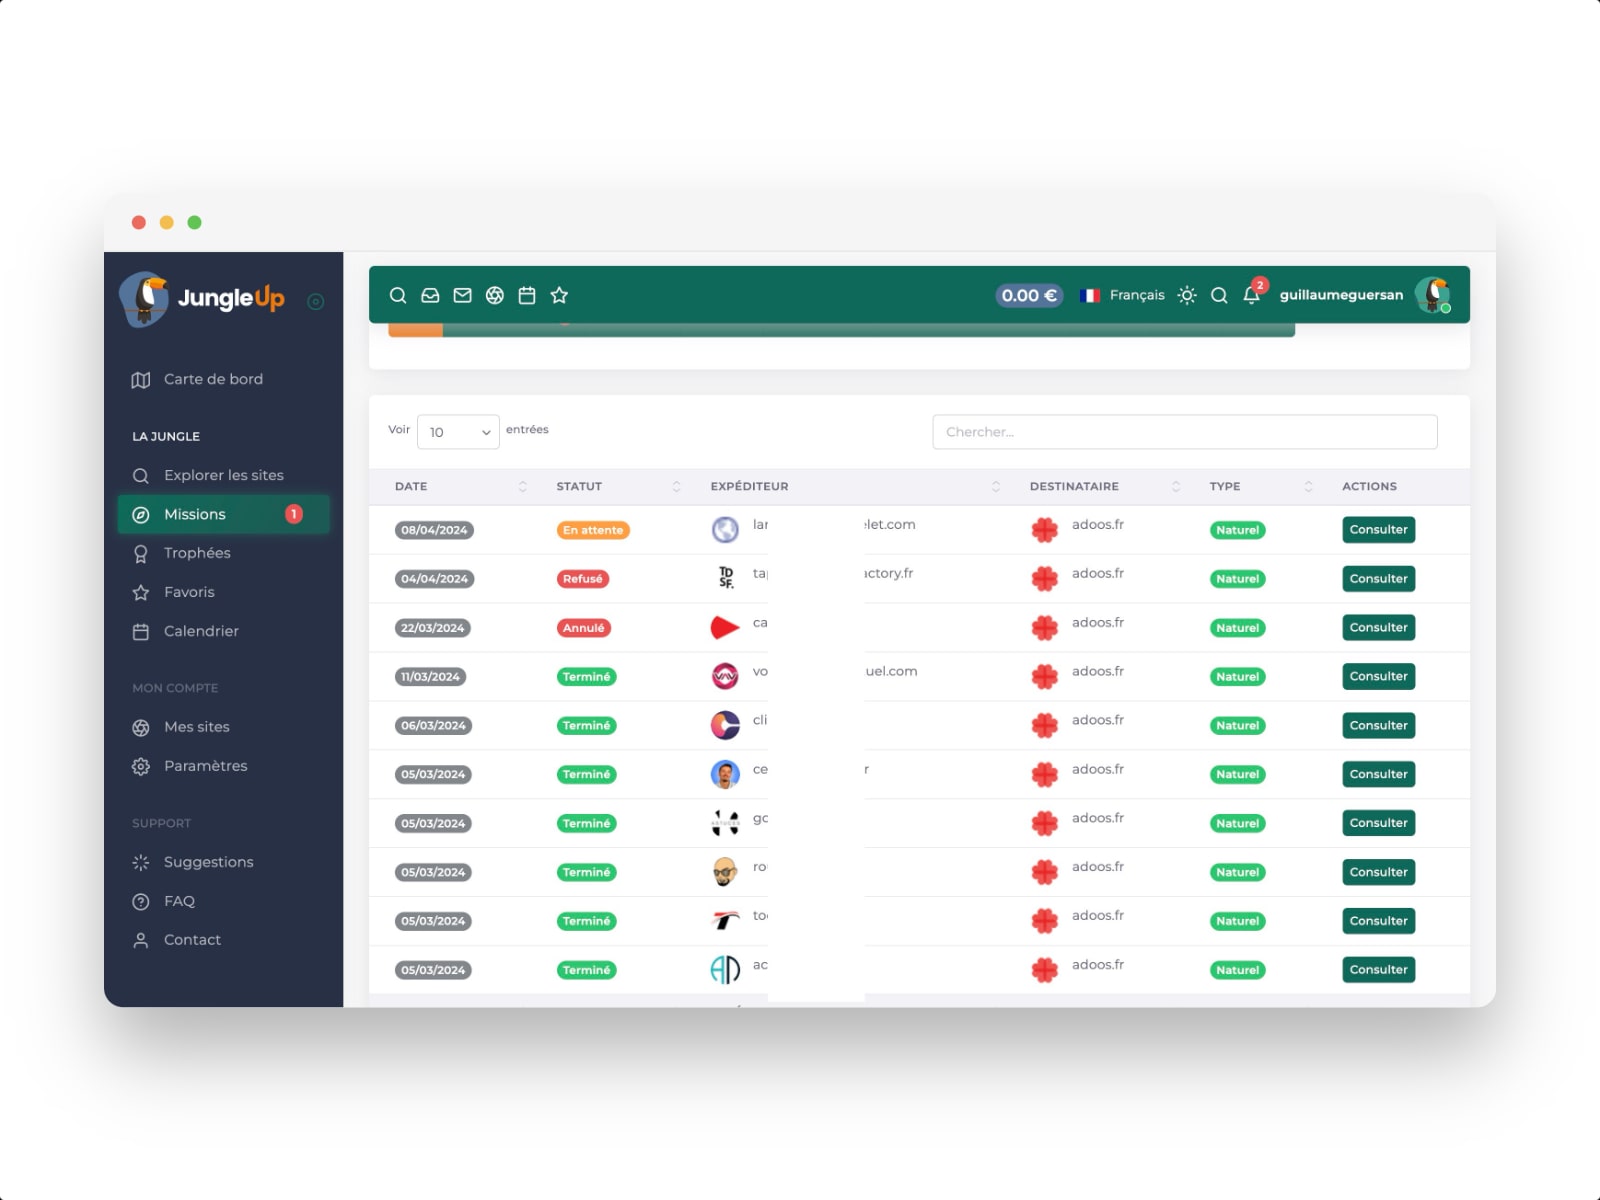Click the Terminé badge on 06/03/2024 row
The image size is (1600, 1200).
point(587,726)
